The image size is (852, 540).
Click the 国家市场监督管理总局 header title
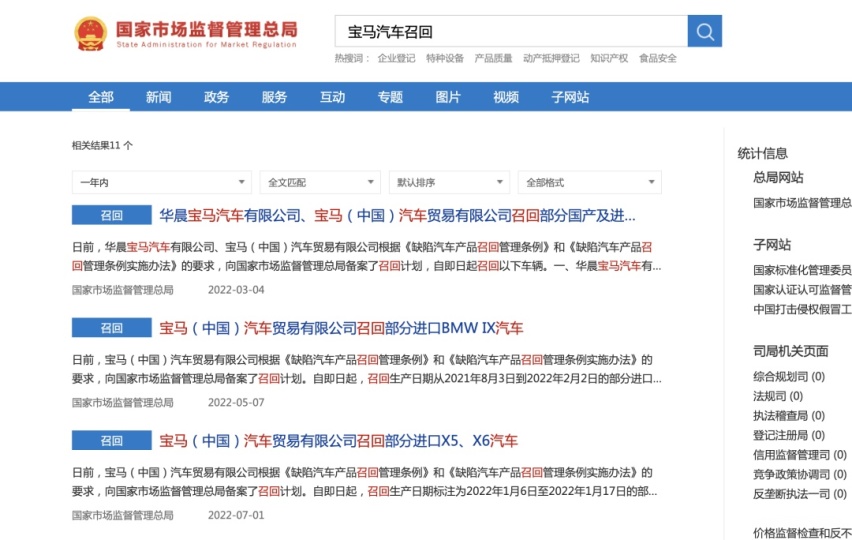[206, 29]
